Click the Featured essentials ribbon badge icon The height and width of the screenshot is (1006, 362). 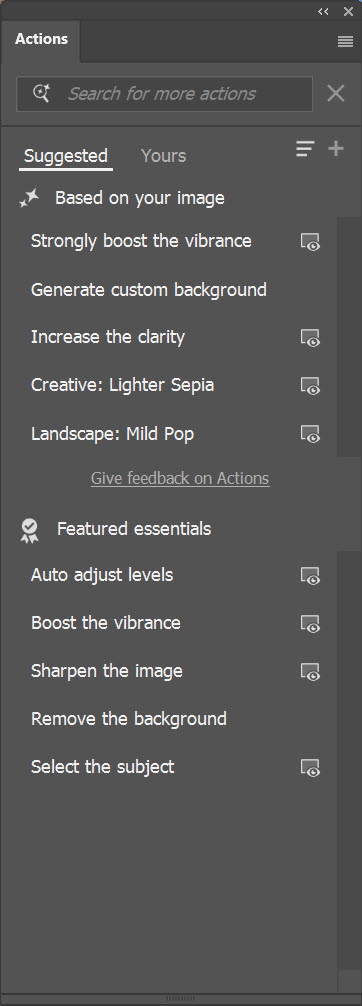[x=30, y=531]
